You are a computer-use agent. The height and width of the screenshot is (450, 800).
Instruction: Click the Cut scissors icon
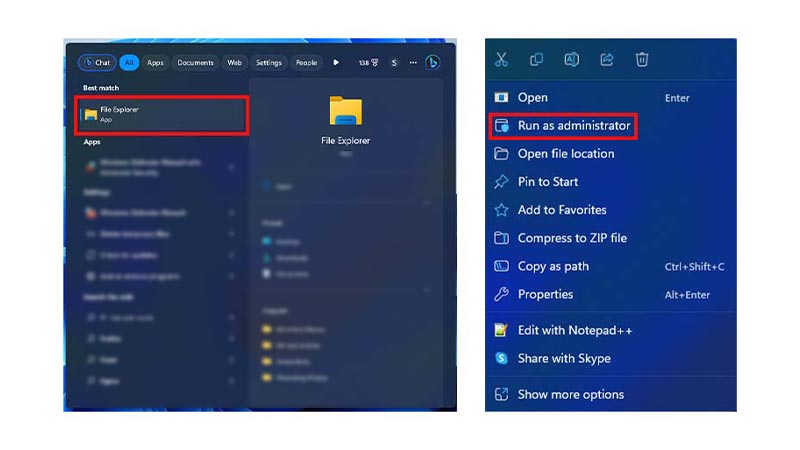click(501, 60)
